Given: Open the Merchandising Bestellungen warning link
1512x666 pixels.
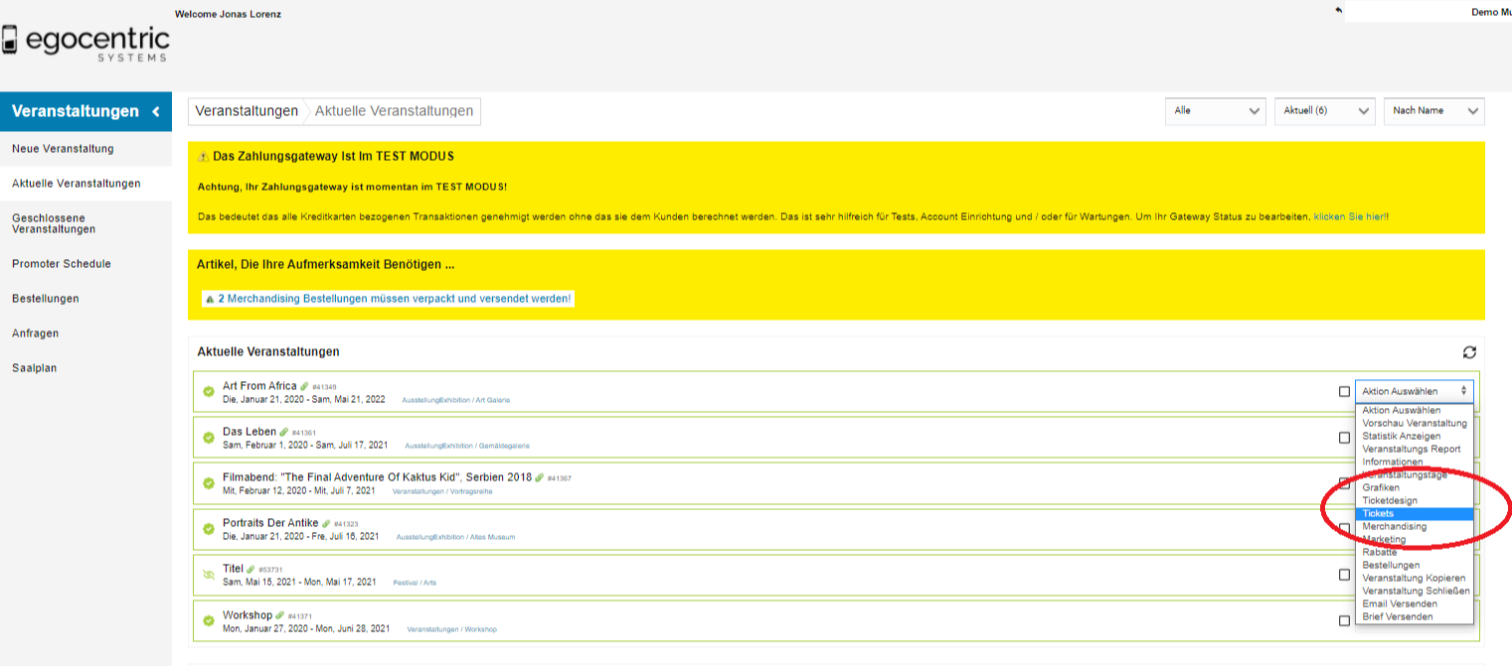Looking at the screenshot, I should click(394, 299).
